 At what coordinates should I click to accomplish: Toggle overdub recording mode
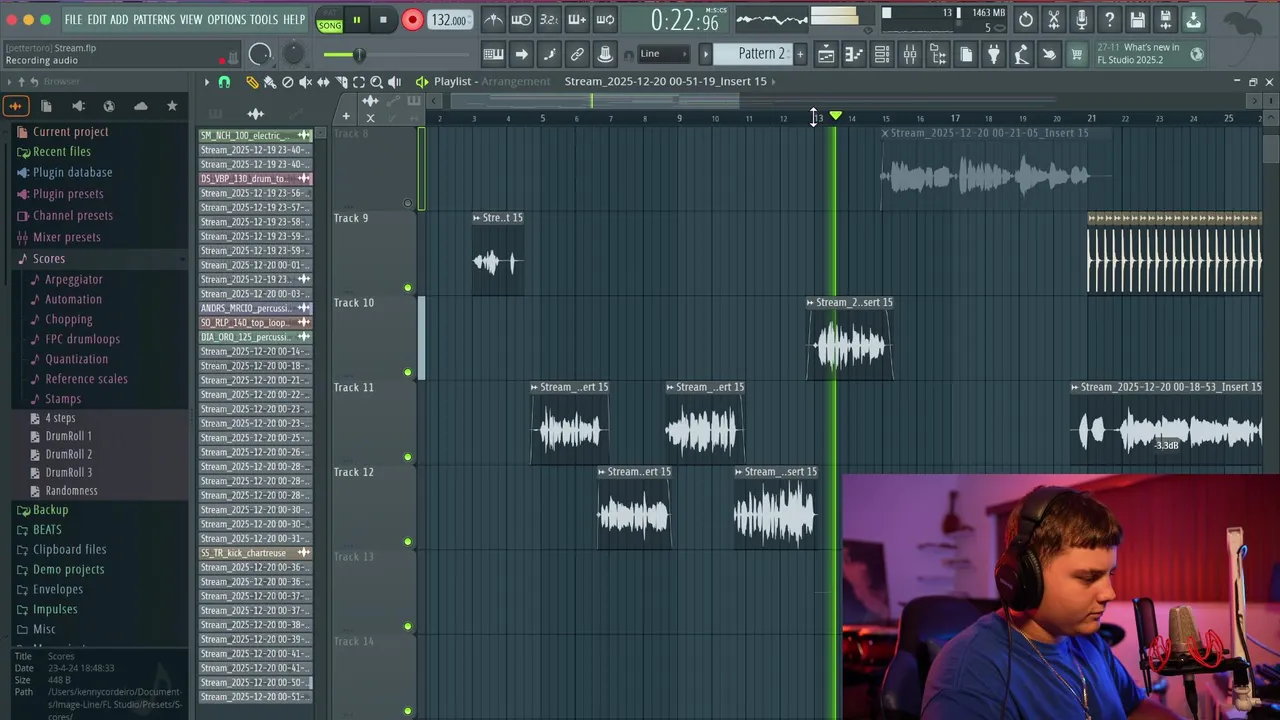point(577,20)
